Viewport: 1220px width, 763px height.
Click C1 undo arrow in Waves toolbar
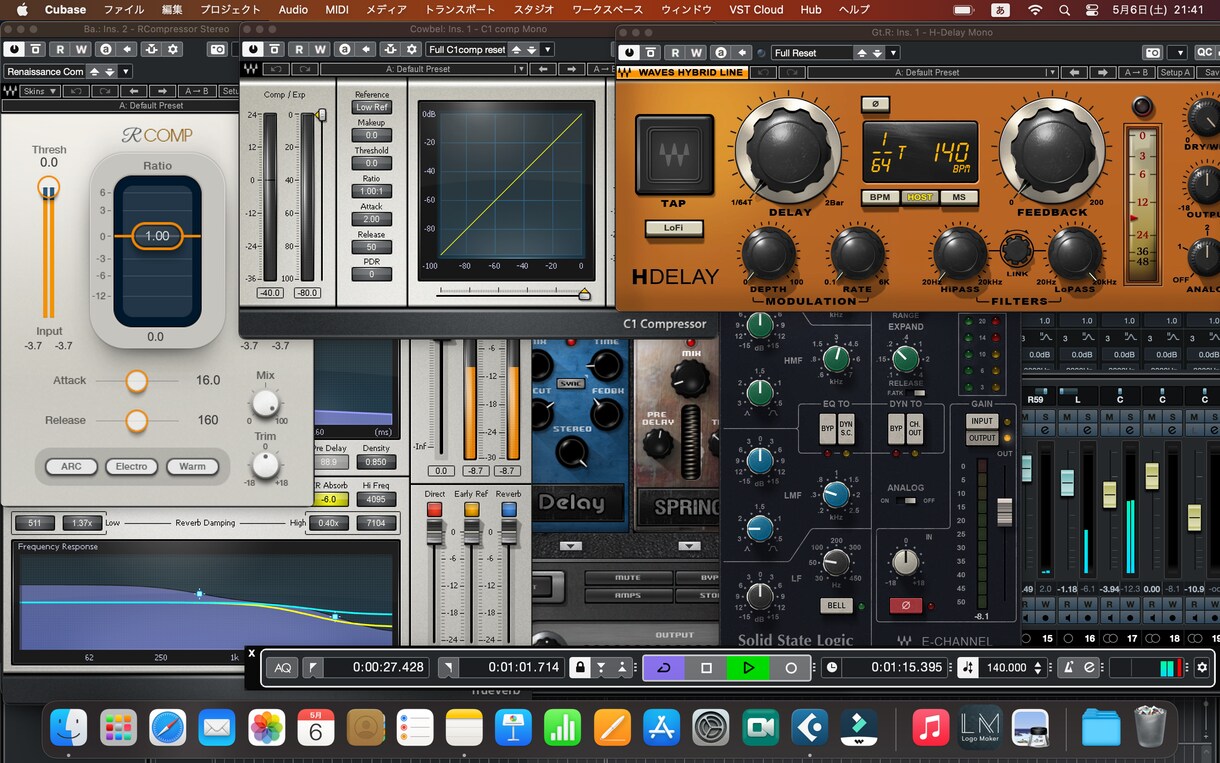point(276,69)
